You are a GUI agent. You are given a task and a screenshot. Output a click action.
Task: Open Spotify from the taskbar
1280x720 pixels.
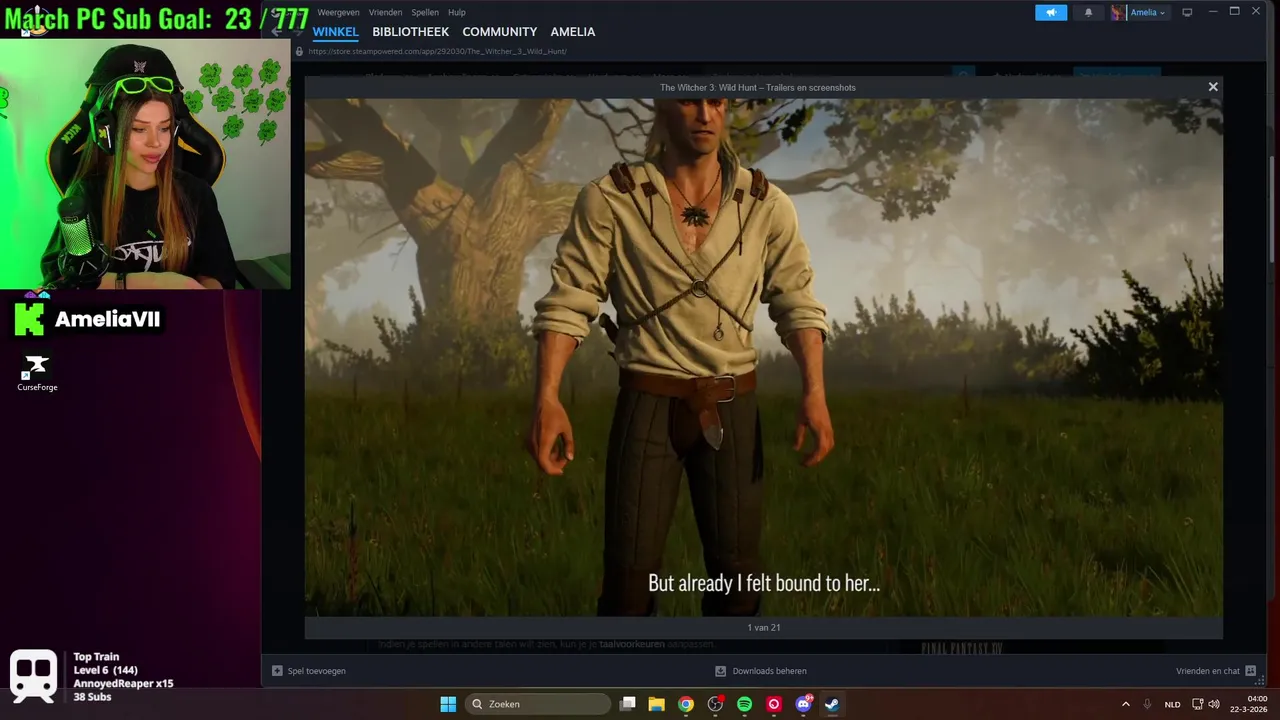[744, 704]
